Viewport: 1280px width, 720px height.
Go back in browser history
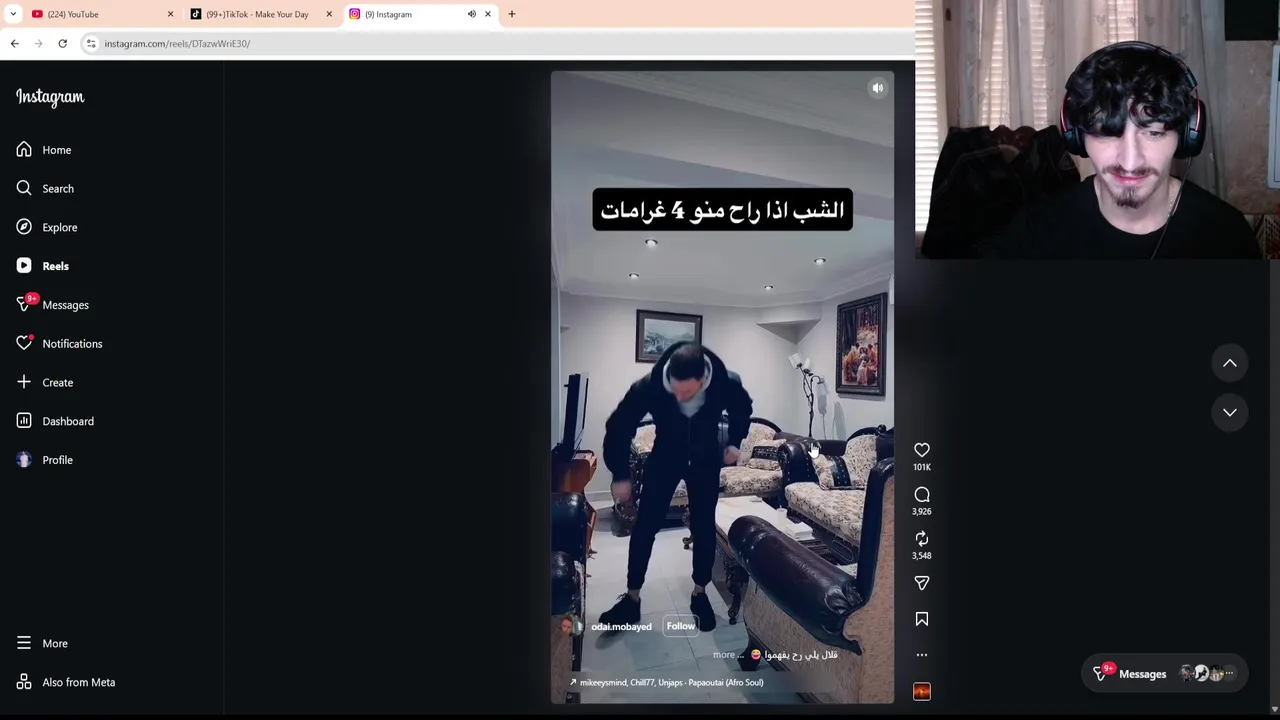pos(15,43)
